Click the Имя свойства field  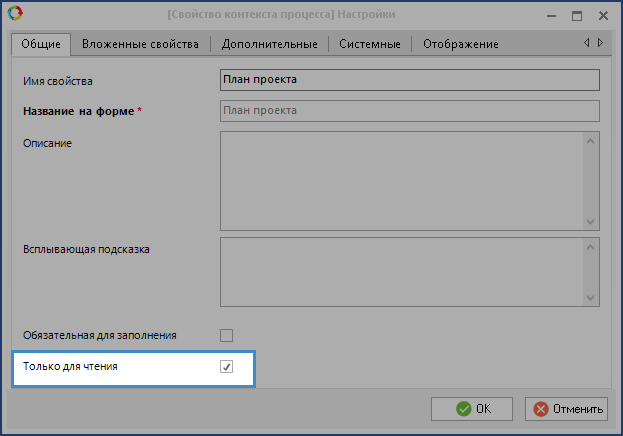point(408,80)
